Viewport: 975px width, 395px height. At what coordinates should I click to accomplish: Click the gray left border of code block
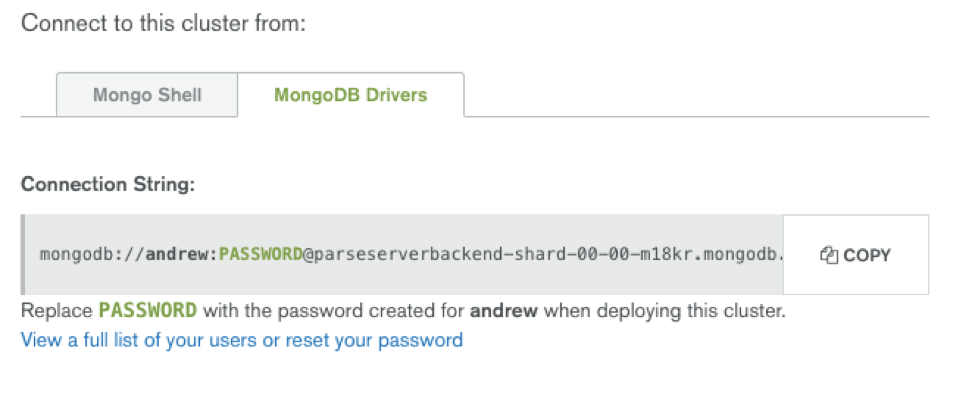23,255
